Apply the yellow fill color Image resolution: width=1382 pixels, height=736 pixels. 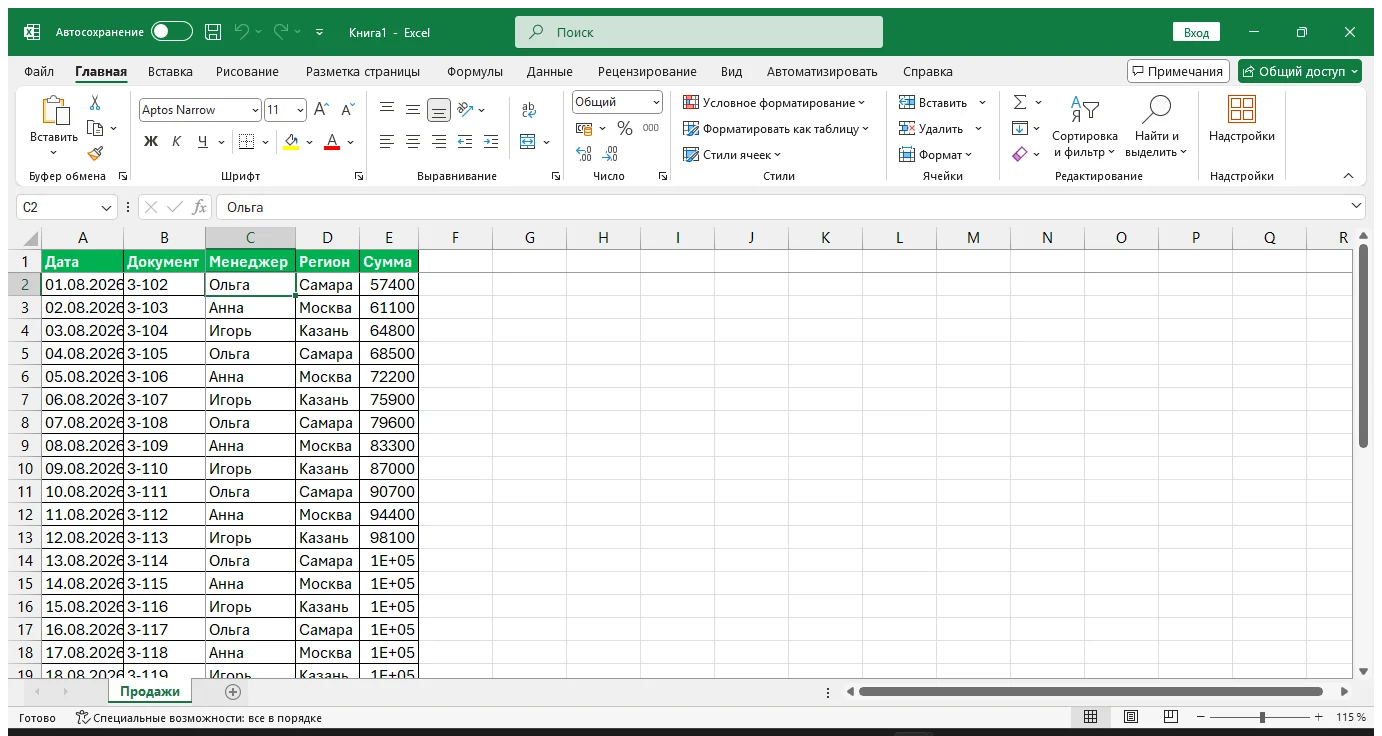pyautogui.click(x=291, y=142)
